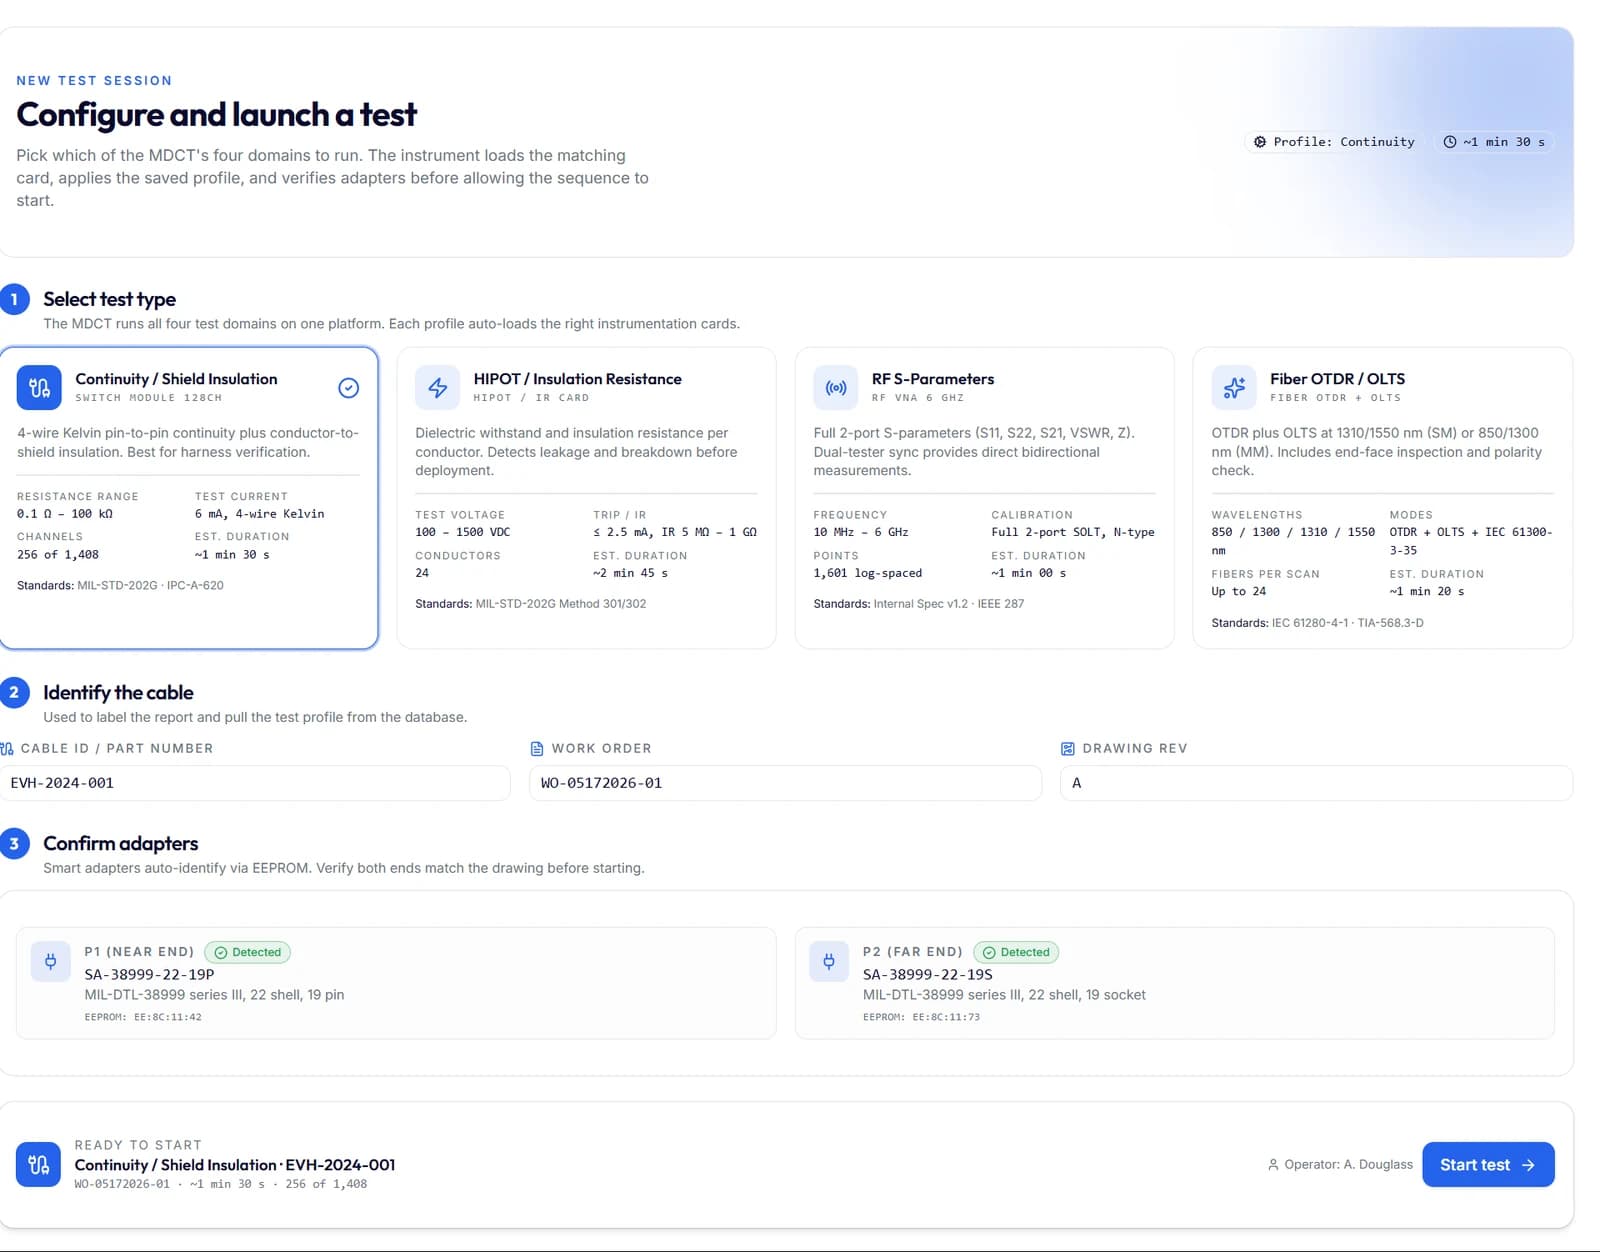The image size is (1600, 1252).
Task: Click the Drawing Rev input field
Action: point(1316,783)
